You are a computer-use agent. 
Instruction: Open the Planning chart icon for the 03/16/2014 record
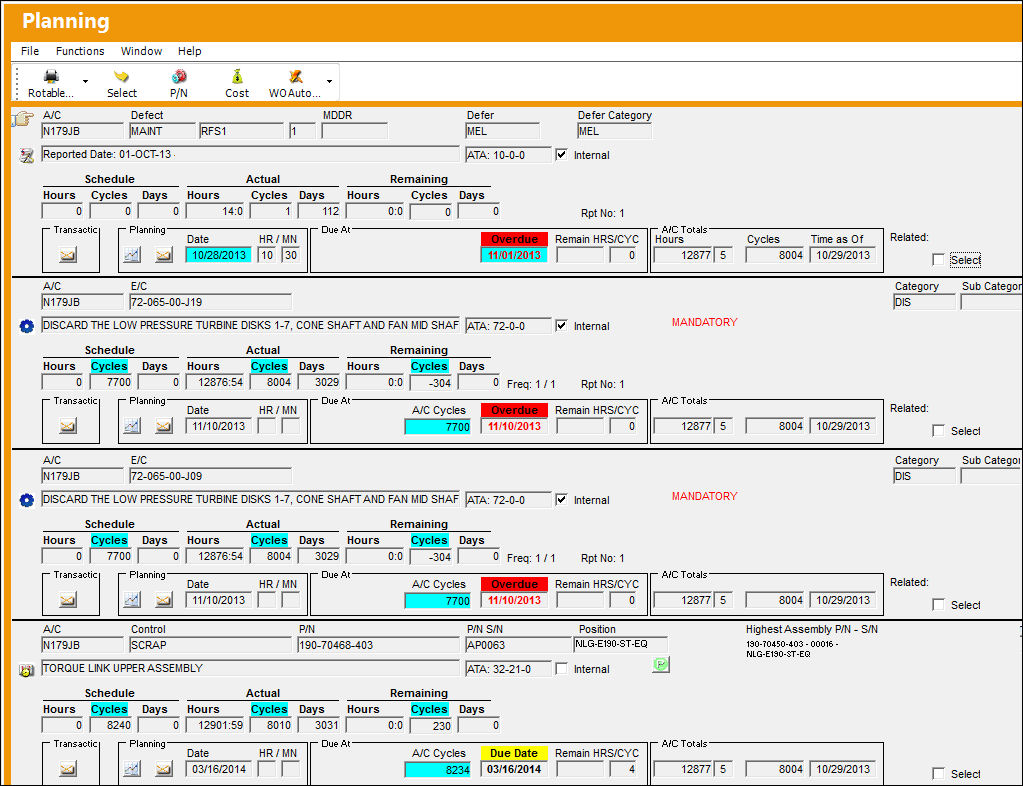[x=132, y=769]
